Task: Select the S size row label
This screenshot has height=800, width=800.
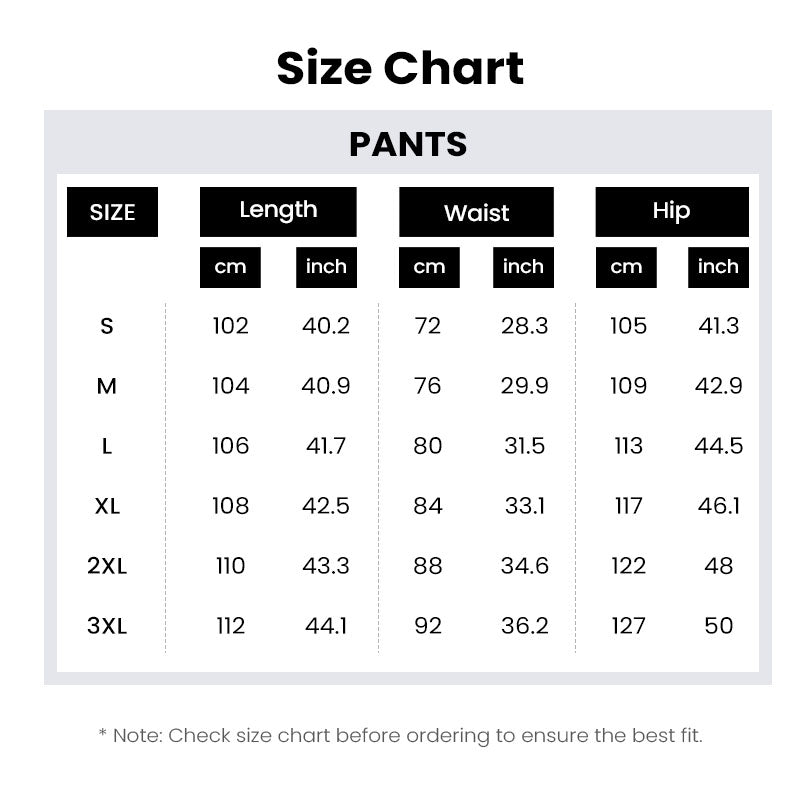Action: point(107,326)
